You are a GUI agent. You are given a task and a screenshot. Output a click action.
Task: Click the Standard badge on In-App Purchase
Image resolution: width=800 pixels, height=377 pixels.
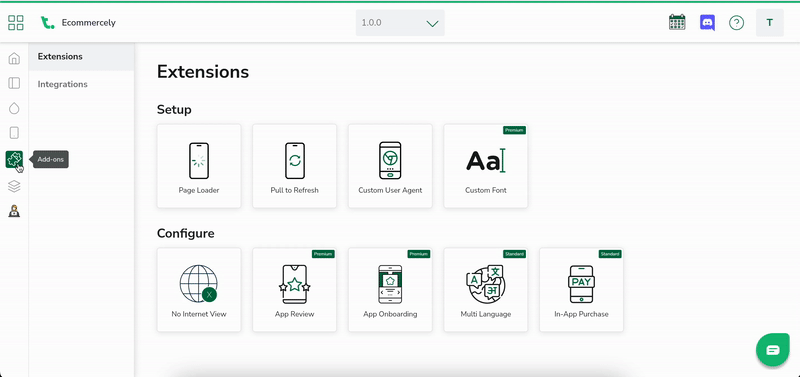click(x=610, y=254)
